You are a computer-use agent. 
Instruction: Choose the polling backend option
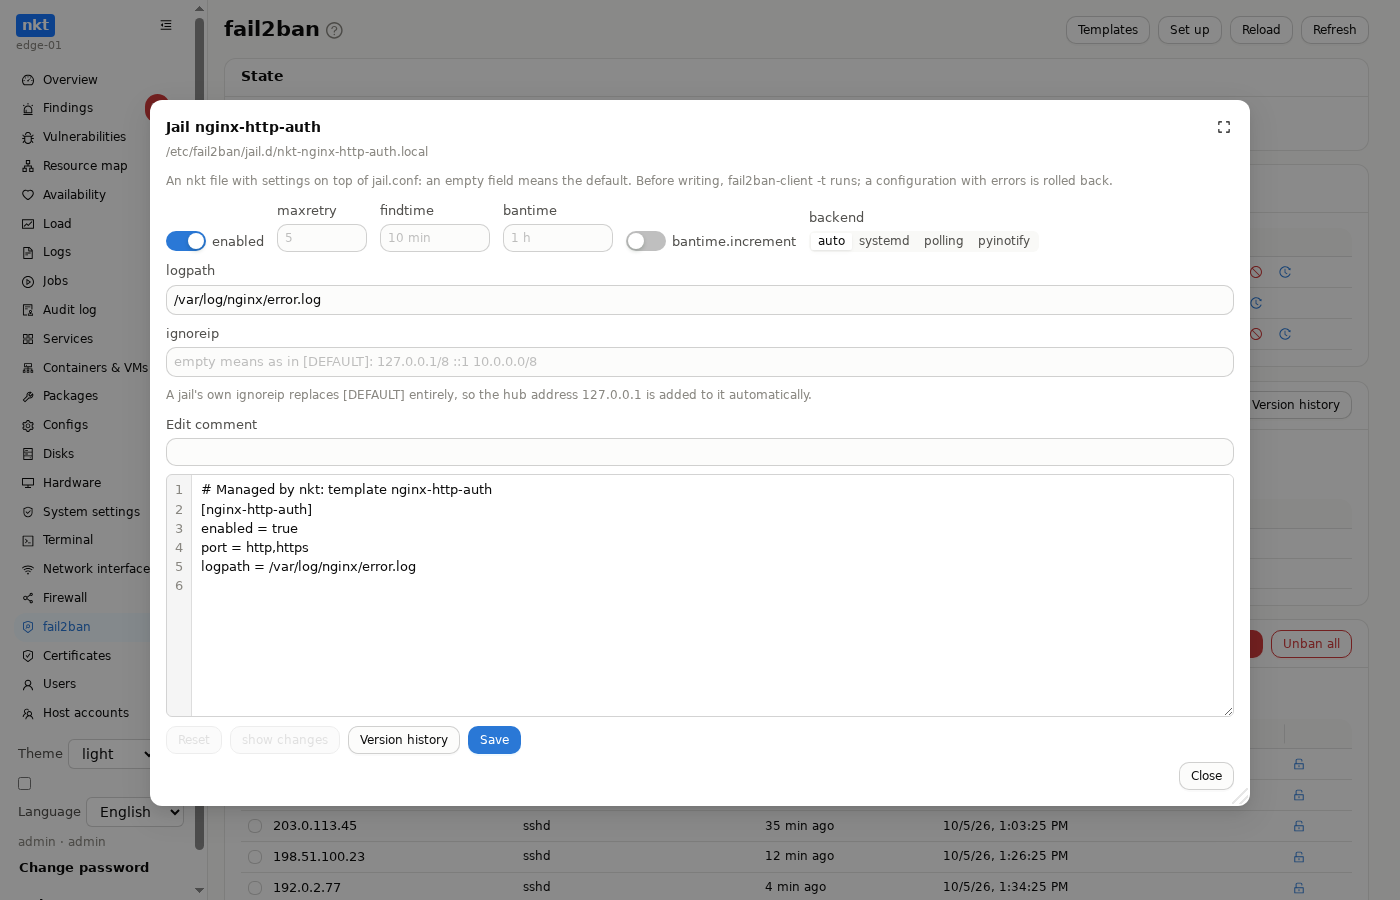point(943,241)
